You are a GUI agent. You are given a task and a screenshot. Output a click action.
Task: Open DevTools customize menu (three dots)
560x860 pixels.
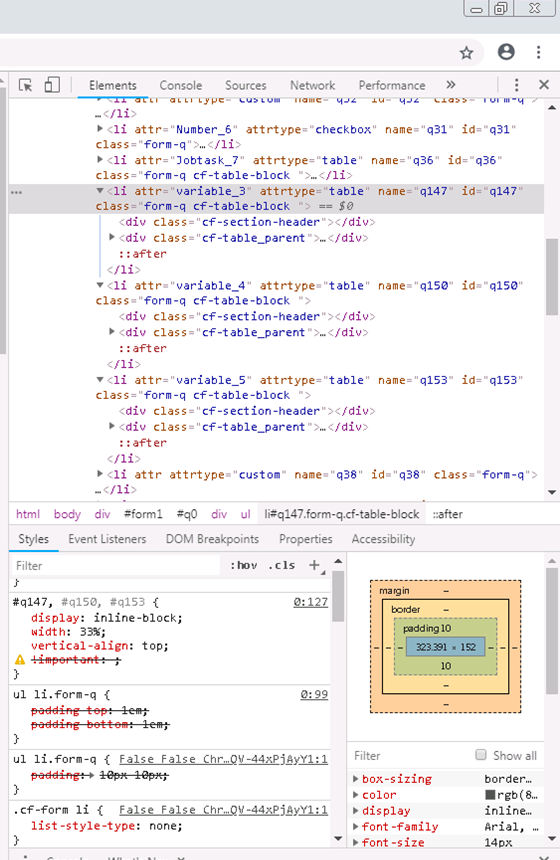tap(516, 85)
